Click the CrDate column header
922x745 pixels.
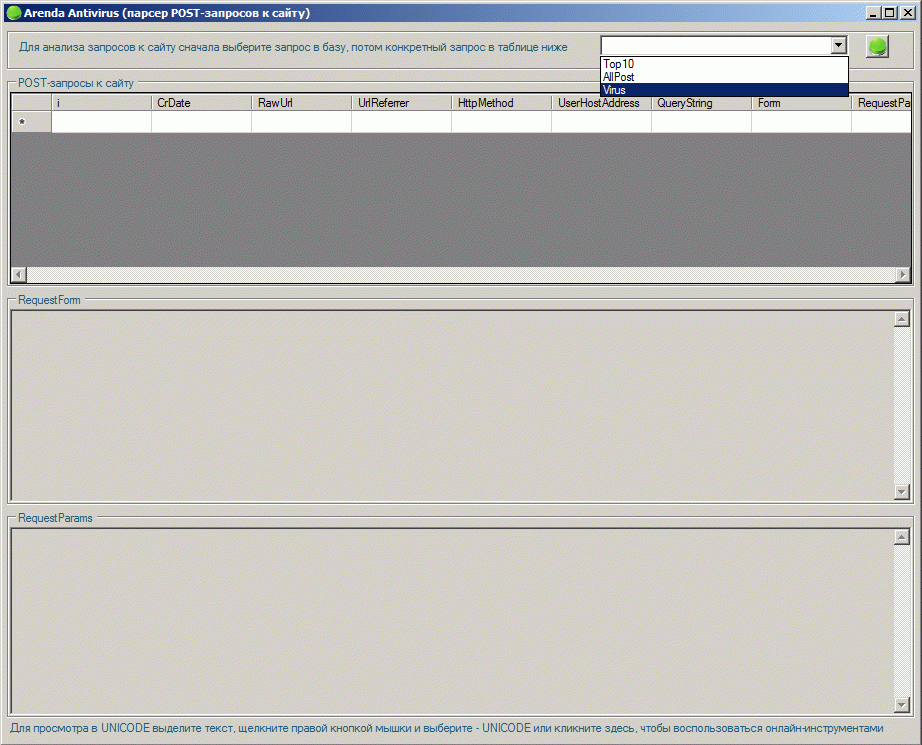tap(202, 103)
